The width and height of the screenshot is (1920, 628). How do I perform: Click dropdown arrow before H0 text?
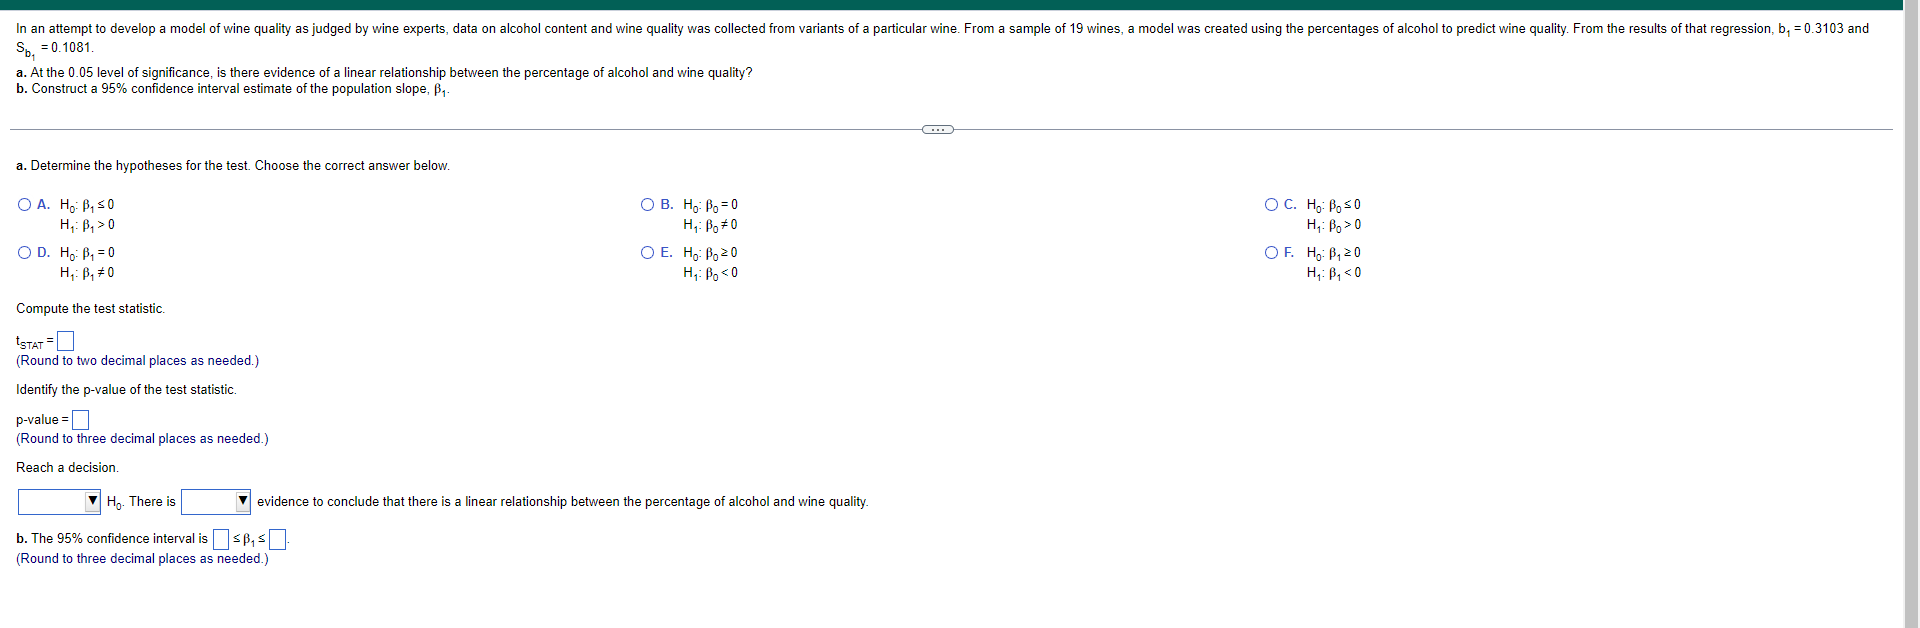[93, 501]
